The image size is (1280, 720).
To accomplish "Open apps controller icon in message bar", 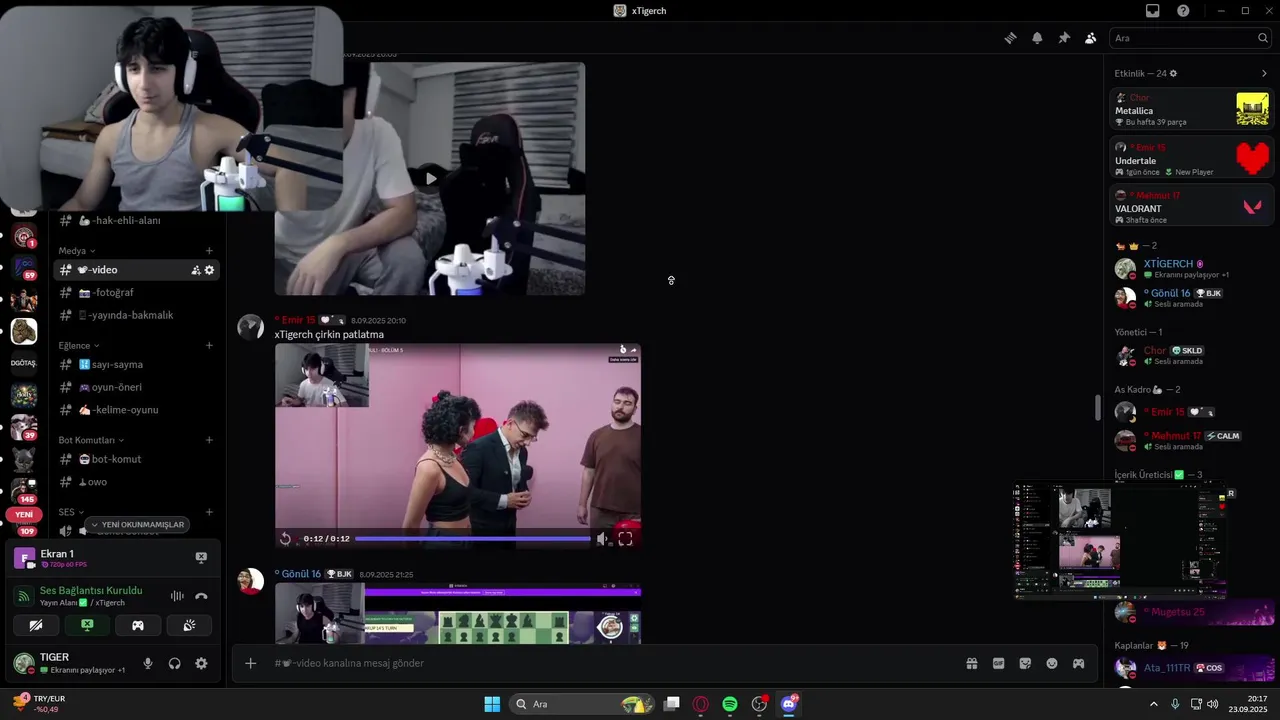I will tap(1079, 663).
